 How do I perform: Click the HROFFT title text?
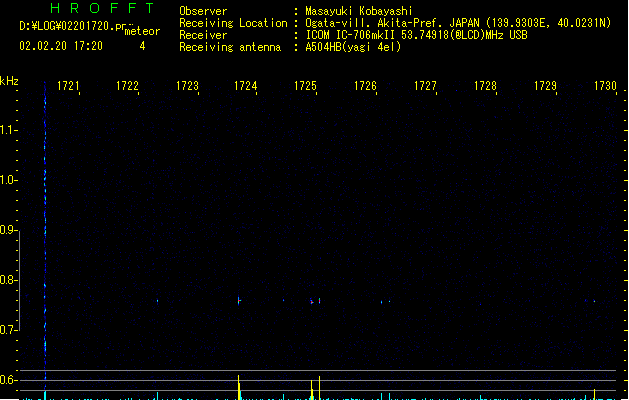click(102, 8)
